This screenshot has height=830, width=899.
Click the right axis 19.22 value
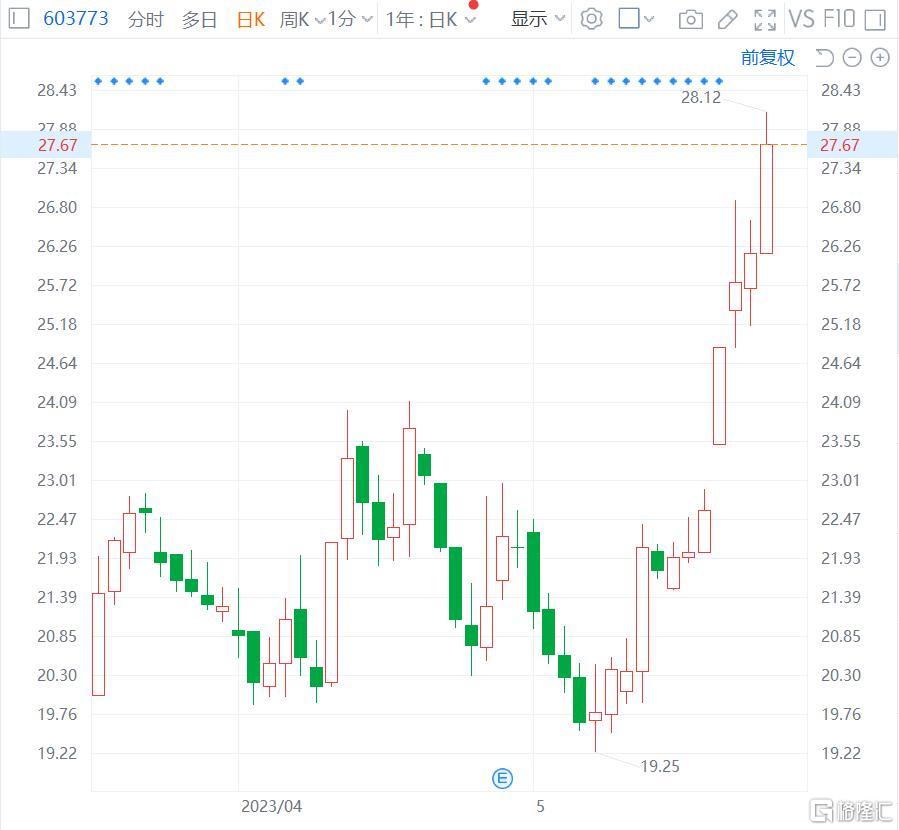(x=841, y=753)
